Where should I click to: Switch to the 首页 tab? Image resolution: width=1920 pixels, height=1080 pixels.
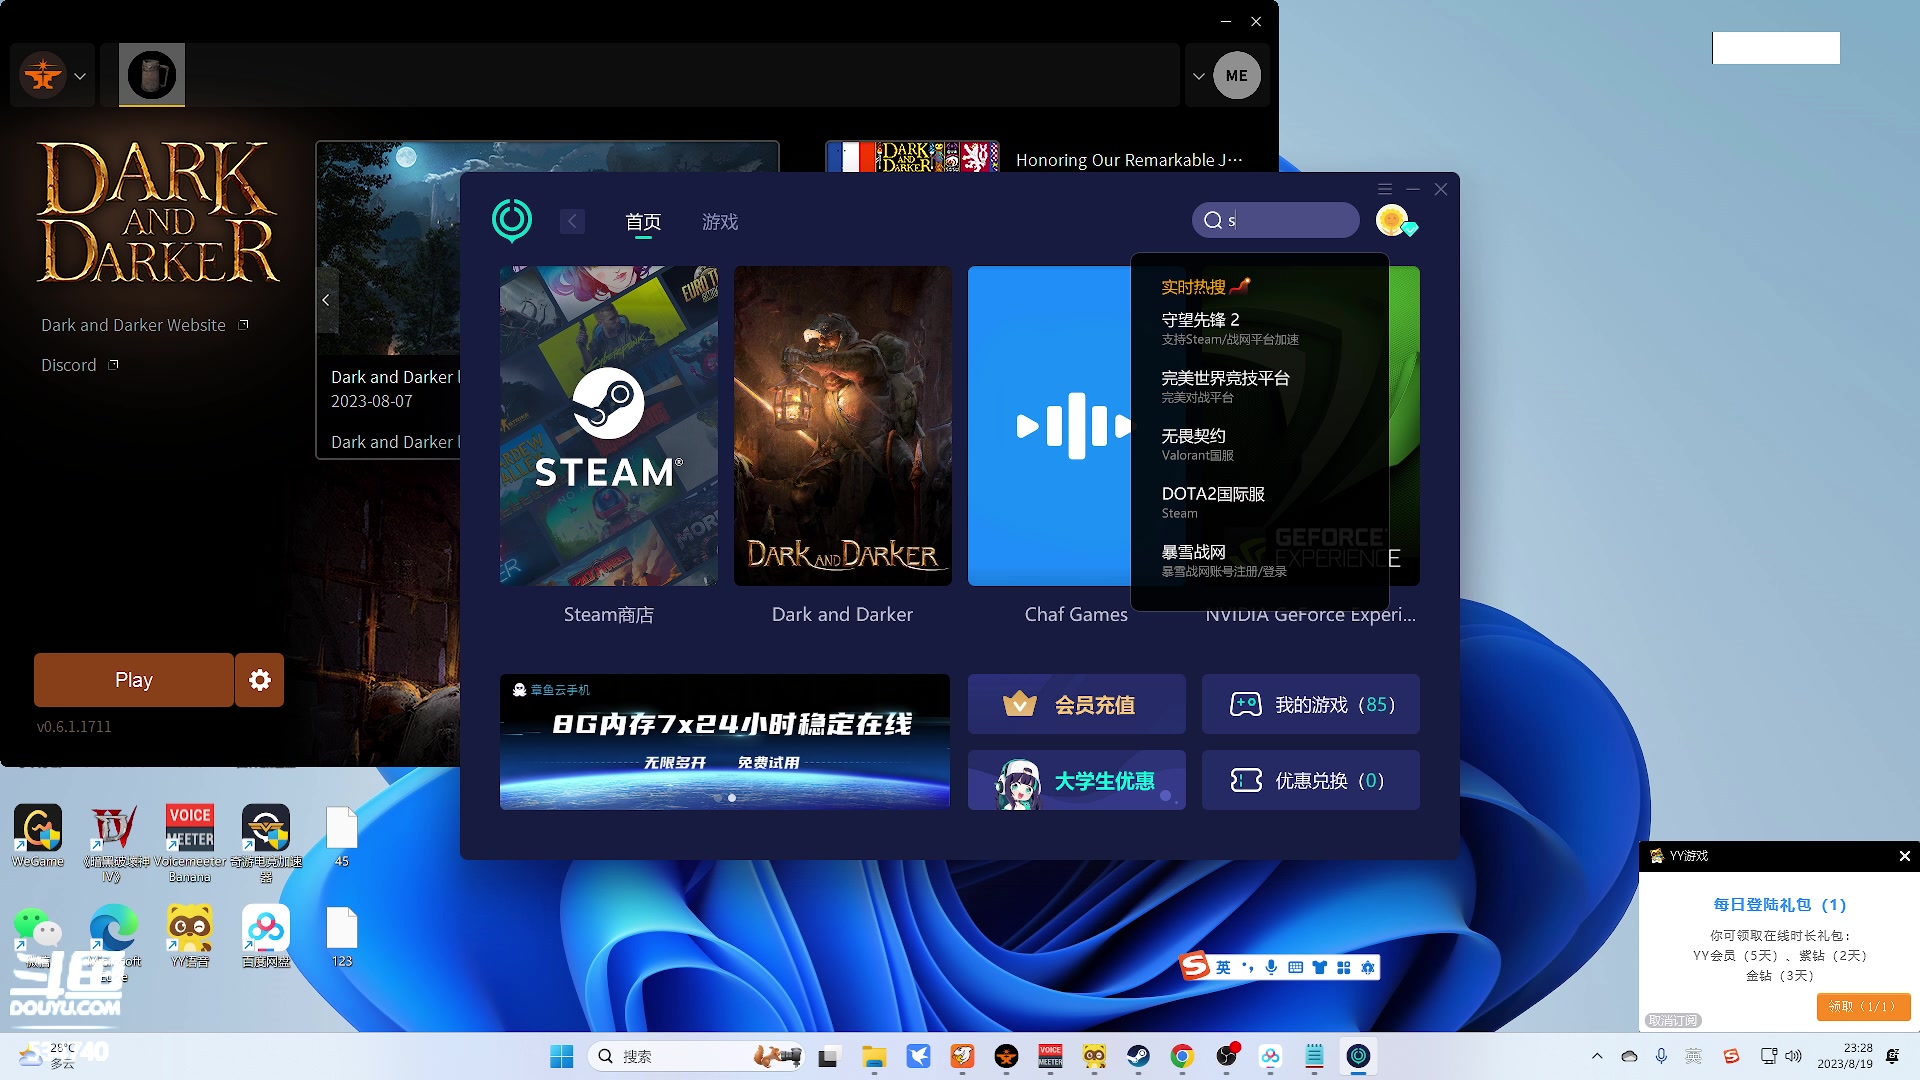(x=643, y=222)
